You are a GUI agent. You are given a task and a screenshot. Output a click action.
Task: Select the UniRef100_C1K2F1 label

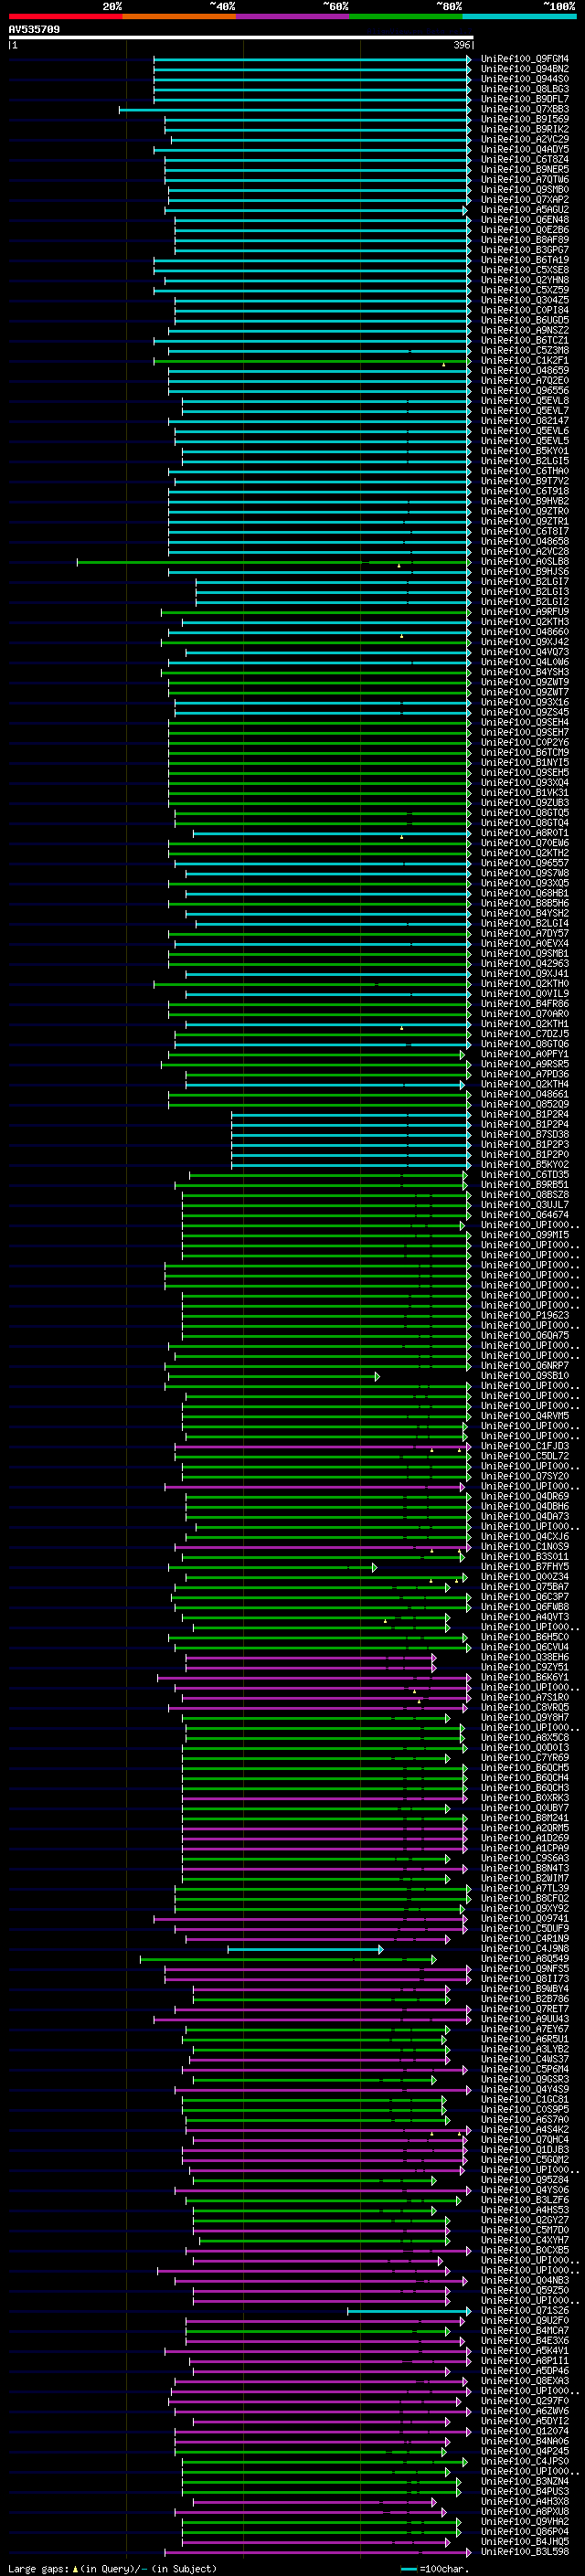coord(524,360)
